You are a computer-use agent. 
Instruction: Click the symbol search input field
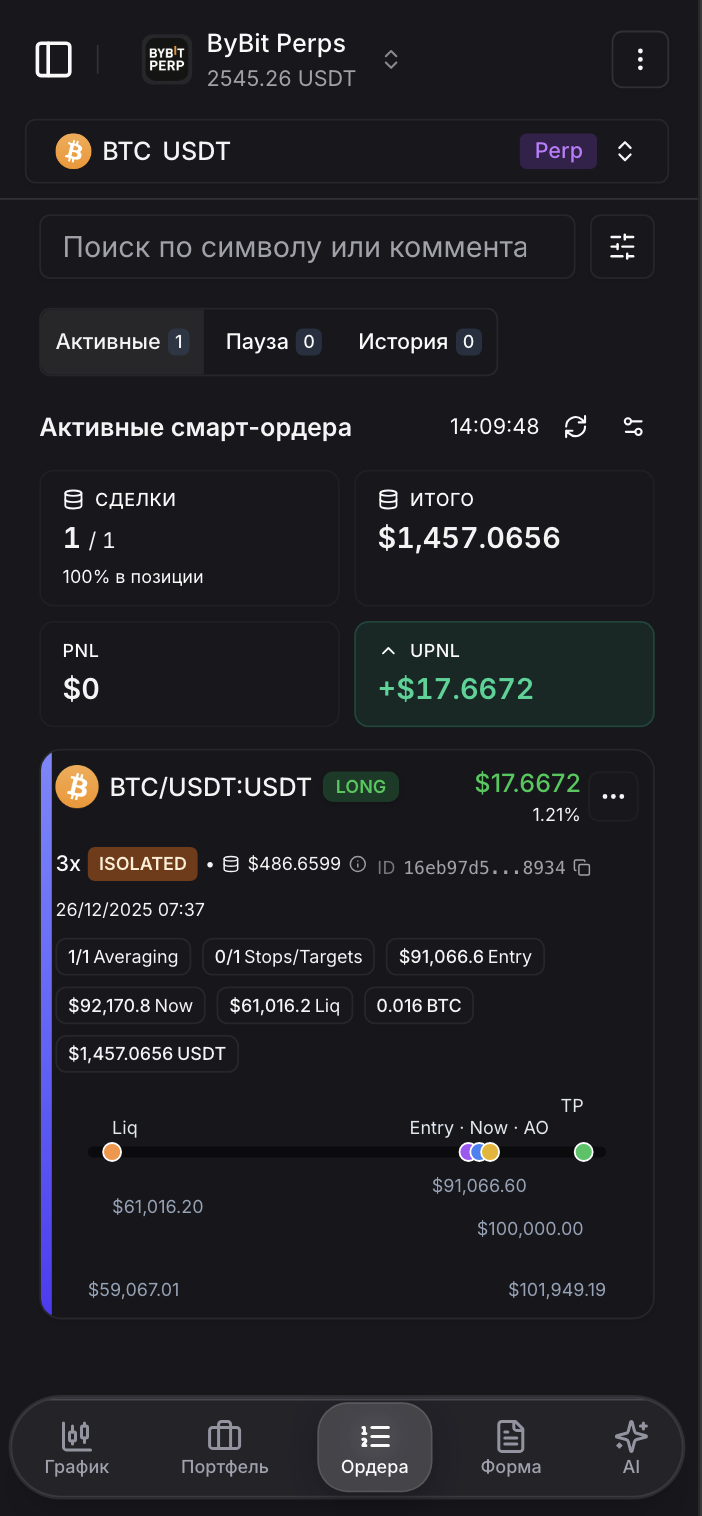point(306,246)
